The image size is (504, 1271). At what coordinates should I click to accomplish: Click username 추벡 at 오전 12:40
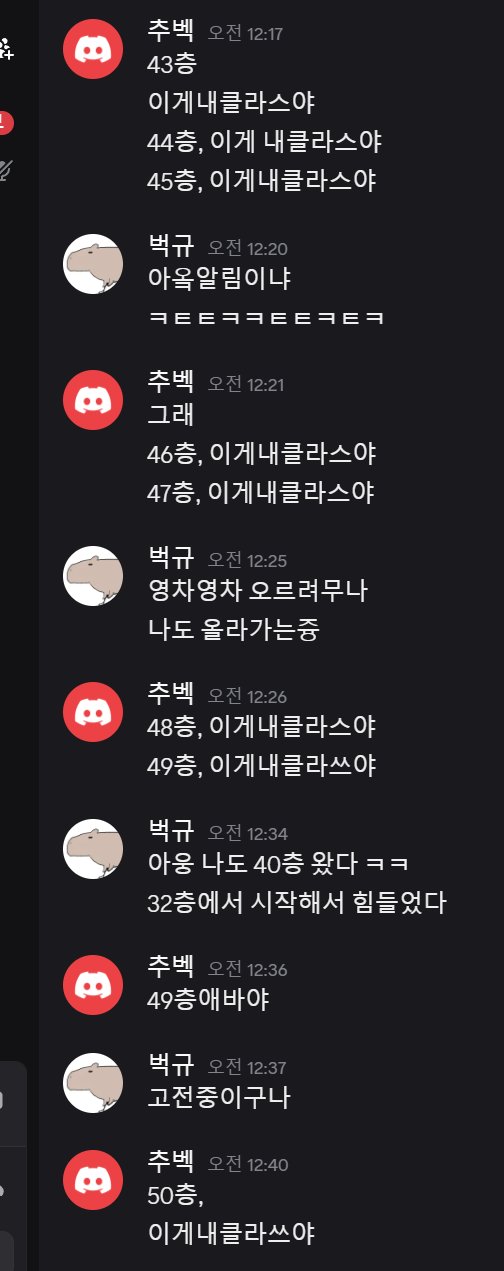click(171, 1164)
